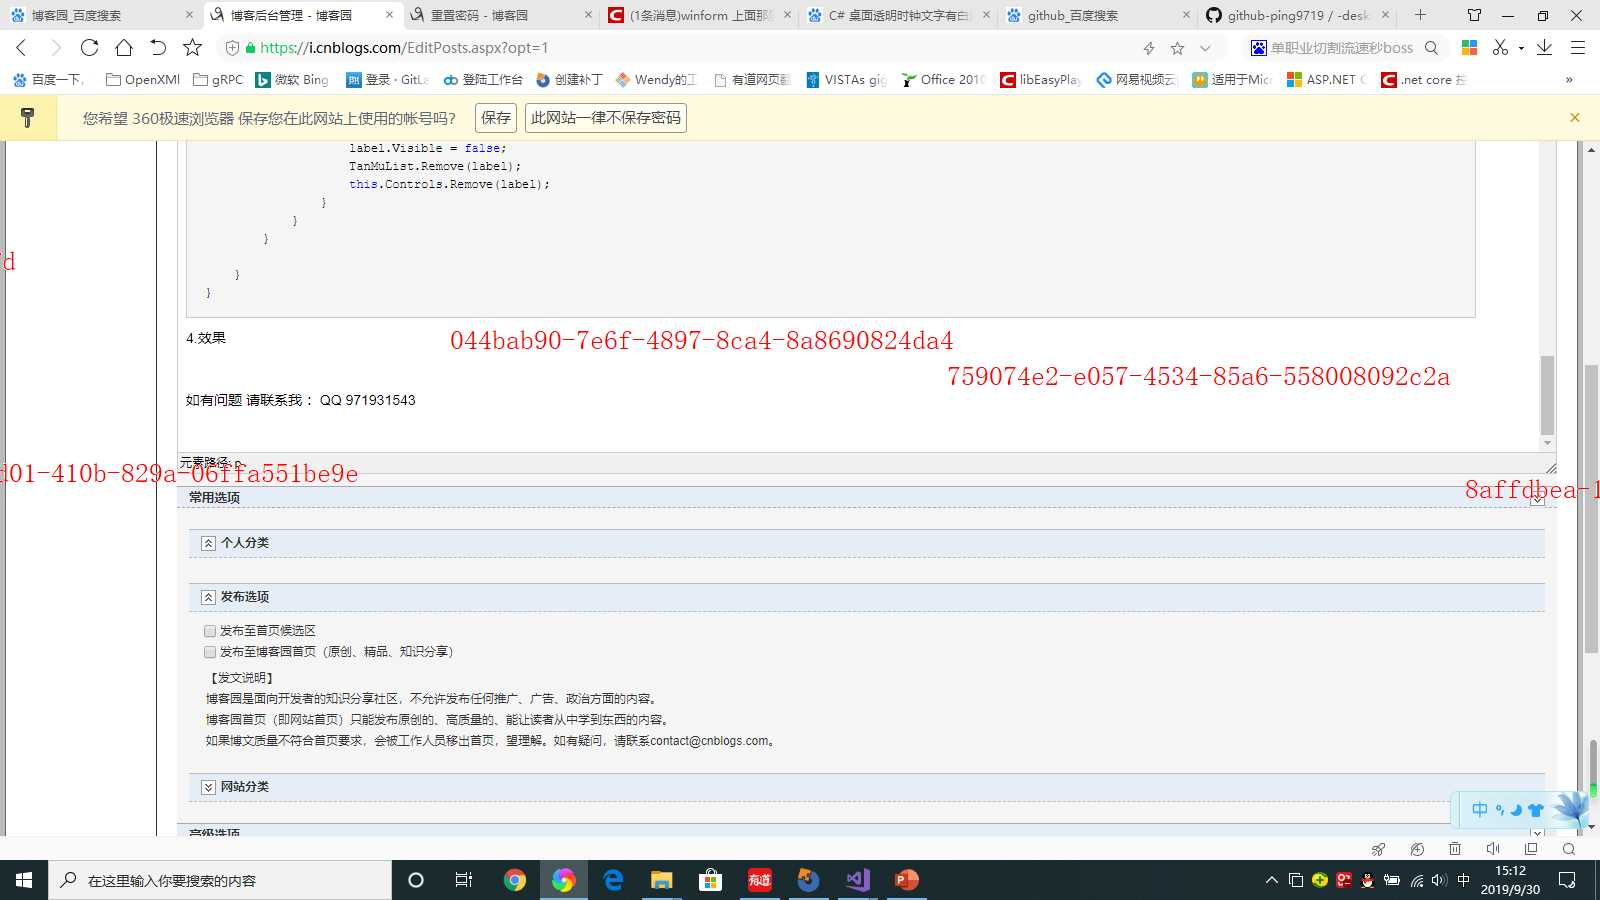Click the skin shirt icon in title bar
1600x900 pixels.
[1474, 15]
